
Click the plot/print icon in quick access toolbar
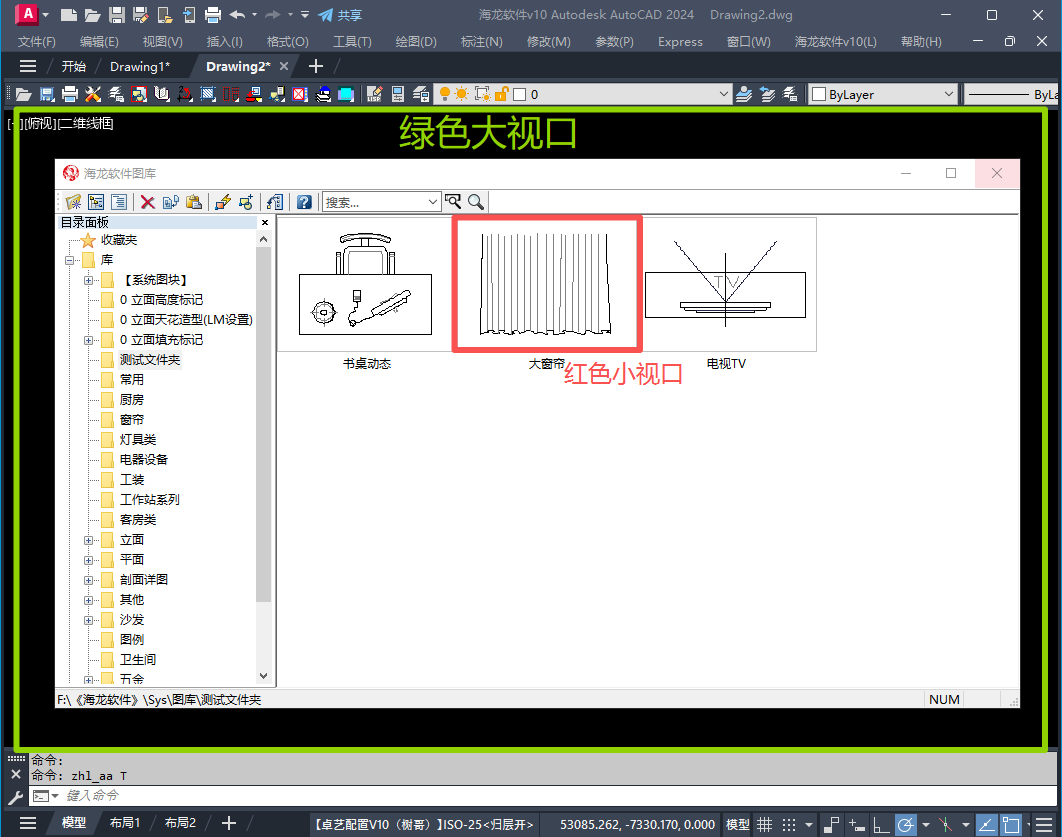212,15
